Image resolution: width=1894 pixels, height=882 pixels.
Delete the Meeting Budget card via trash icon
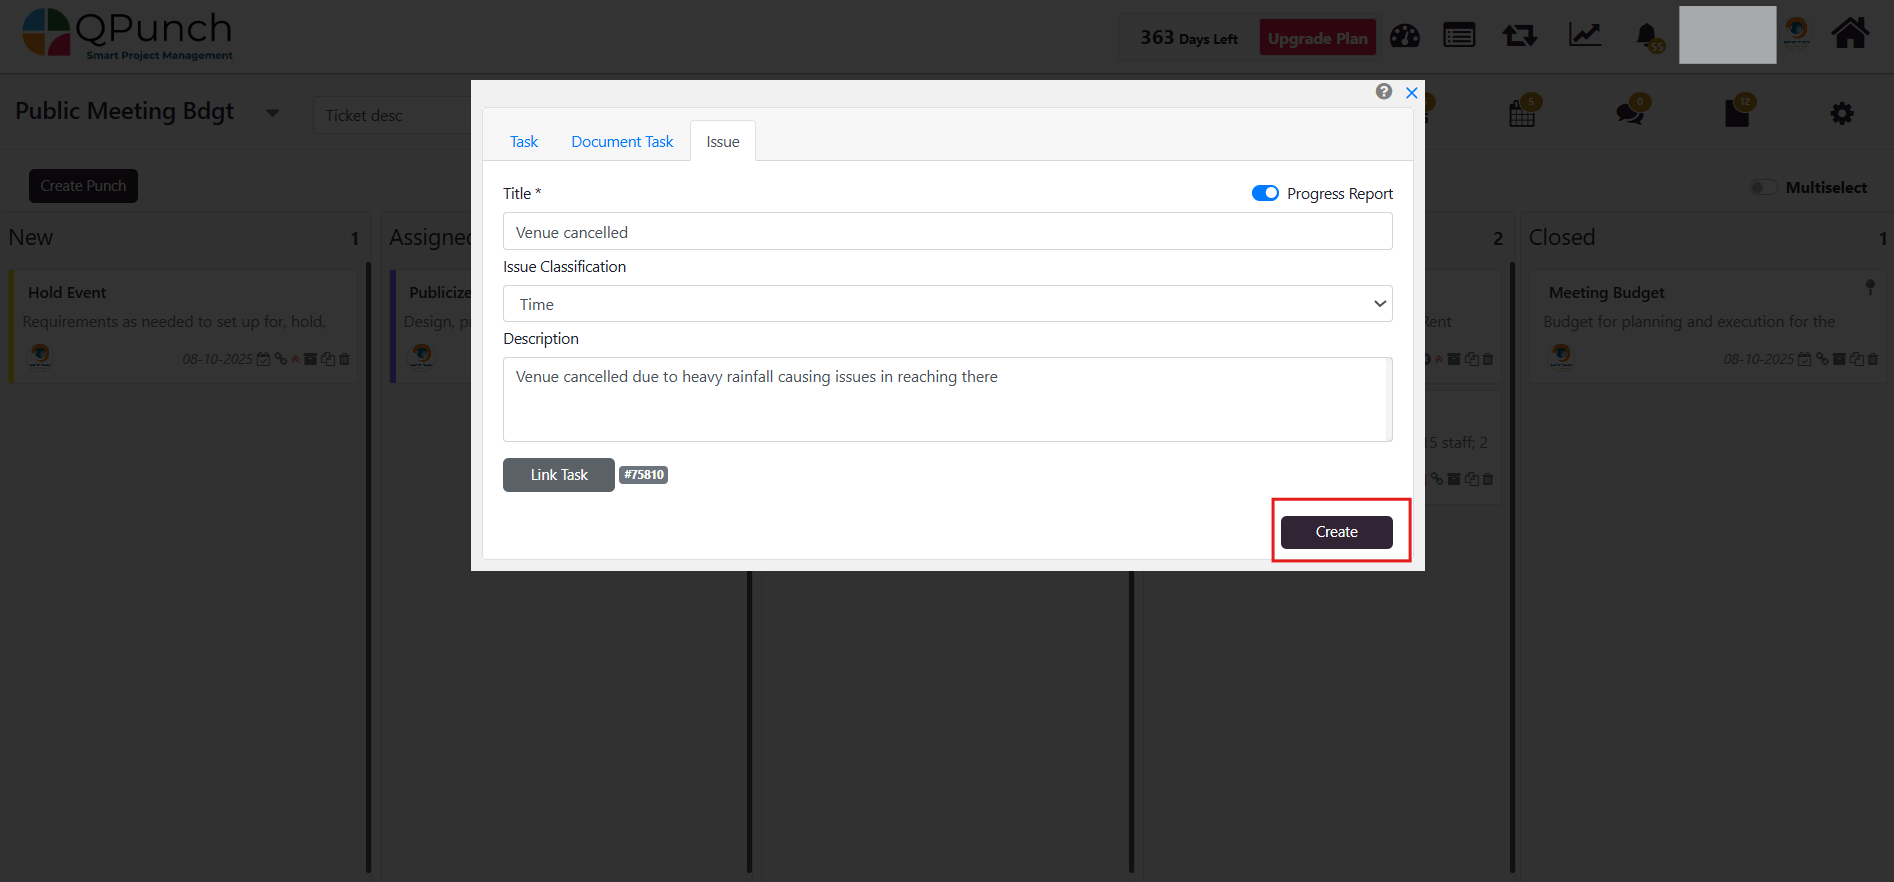pyautogui.click(x=1873, y=359)
